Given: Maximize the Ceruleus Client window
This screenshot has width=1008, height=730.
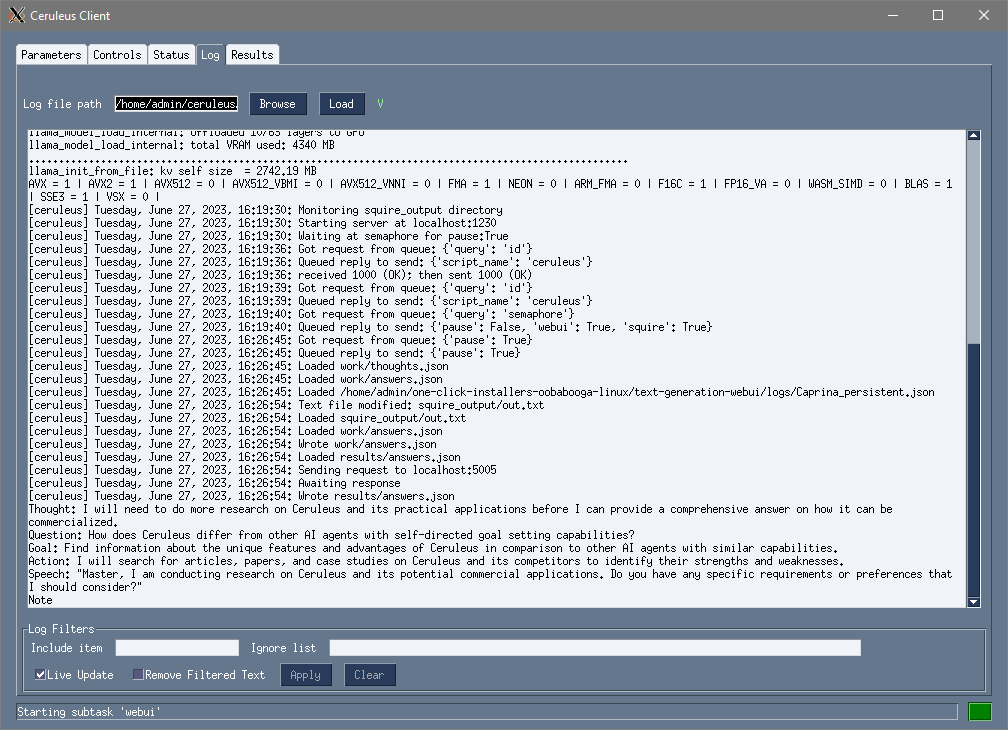Looking at the screenshot, I should point(938,15).
